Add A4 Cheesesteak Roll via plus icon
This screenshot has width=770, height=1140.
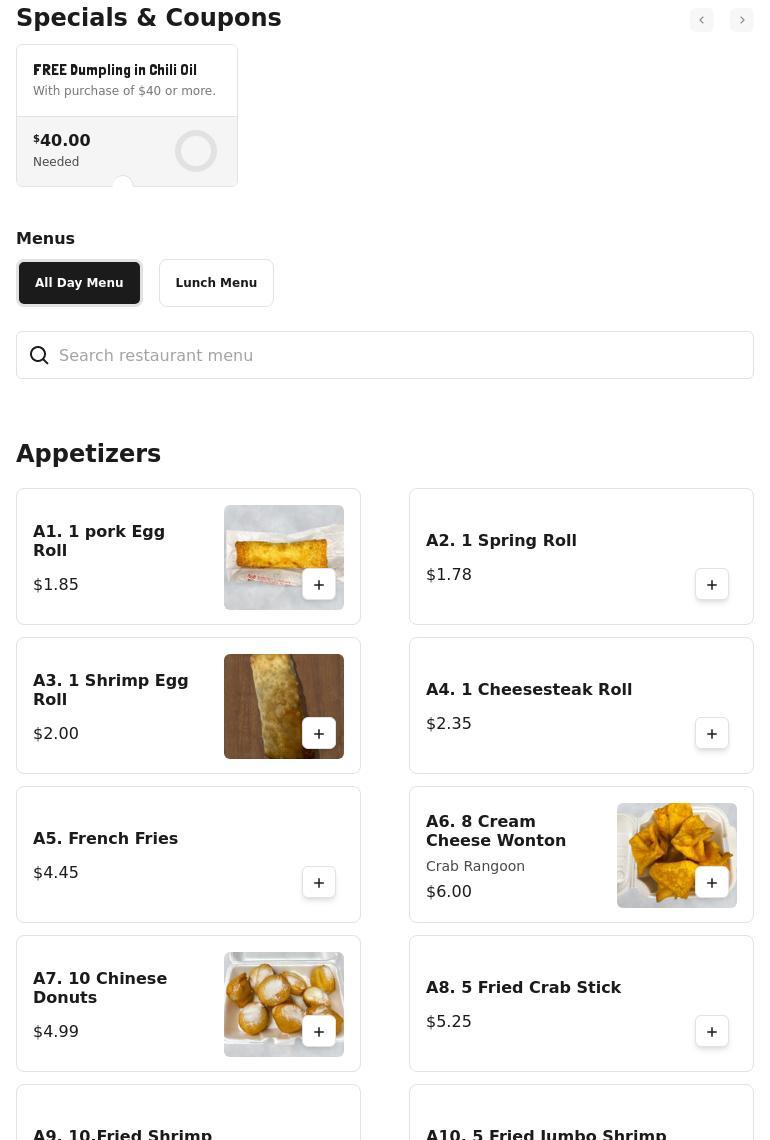coord(712,734)
